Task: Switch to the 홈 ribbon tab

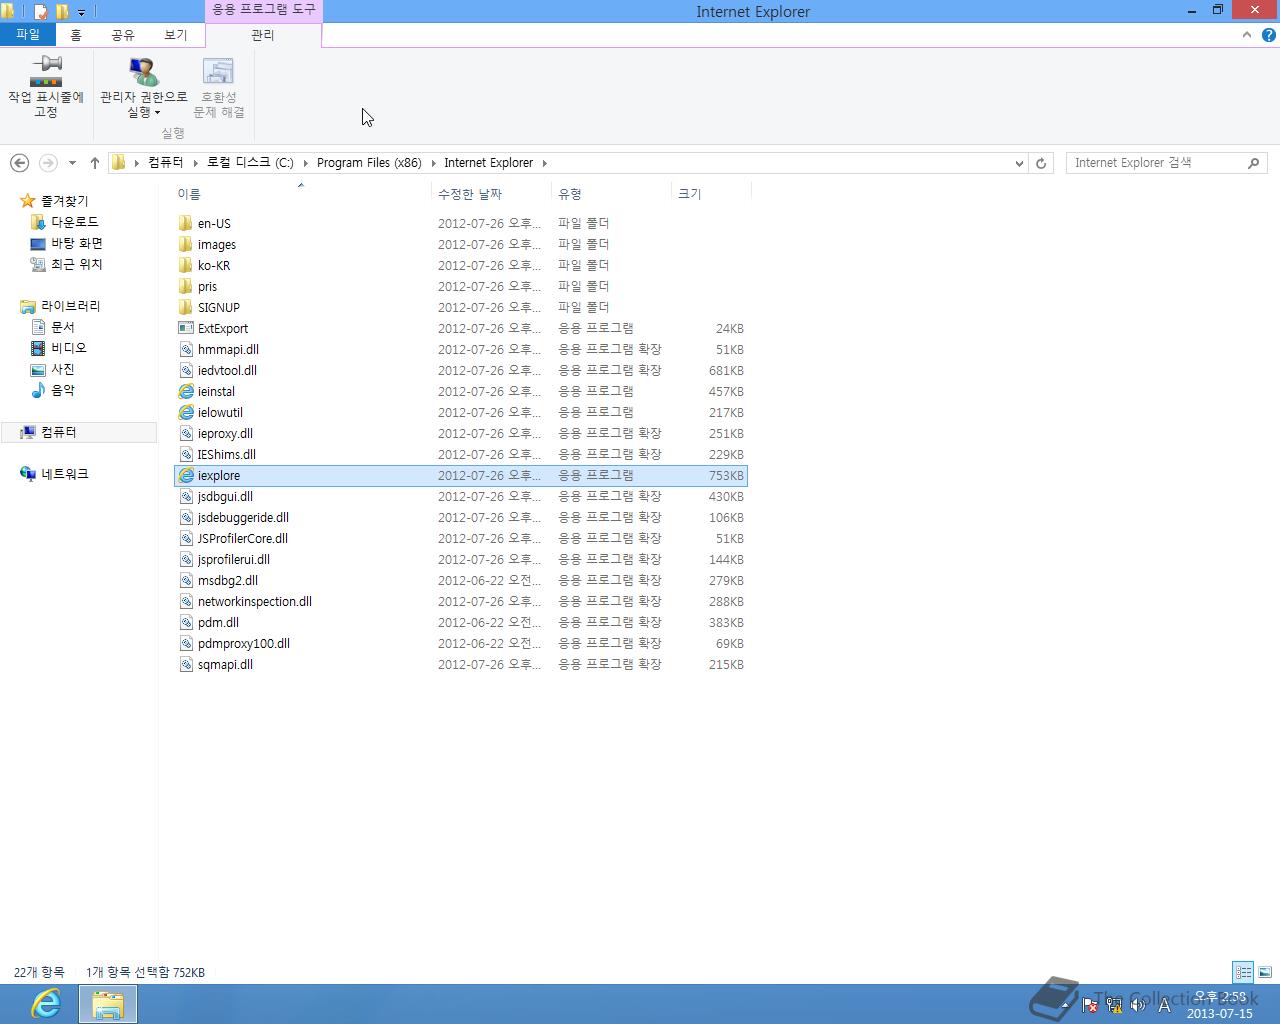Action: coord(76,34)
